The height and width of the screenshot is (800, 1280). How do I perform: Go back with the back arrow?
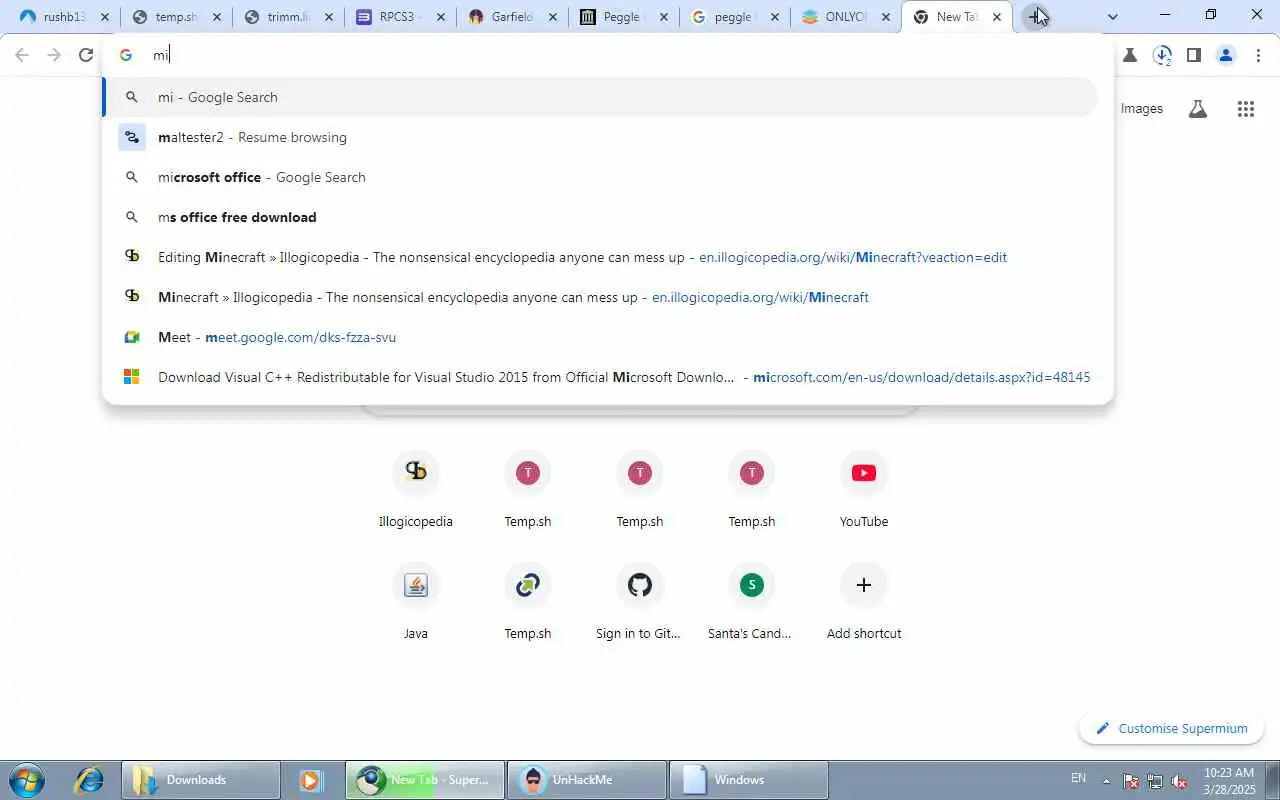coord(22,55)
